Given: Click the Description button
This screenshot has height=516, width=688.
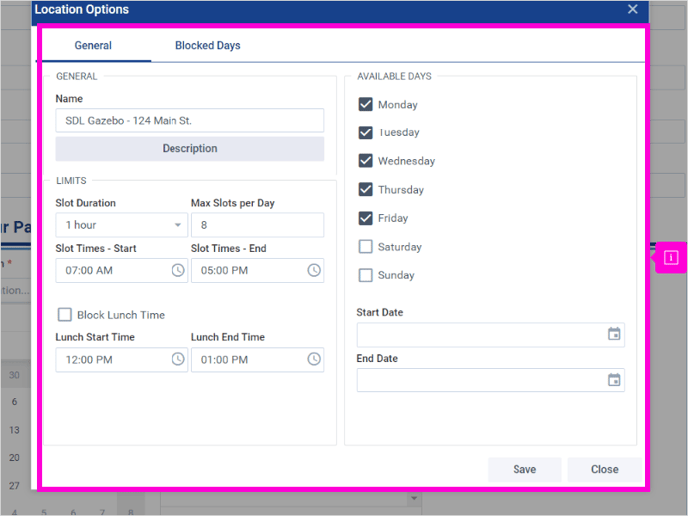Looking at the screenshot, I should (190, 148).
